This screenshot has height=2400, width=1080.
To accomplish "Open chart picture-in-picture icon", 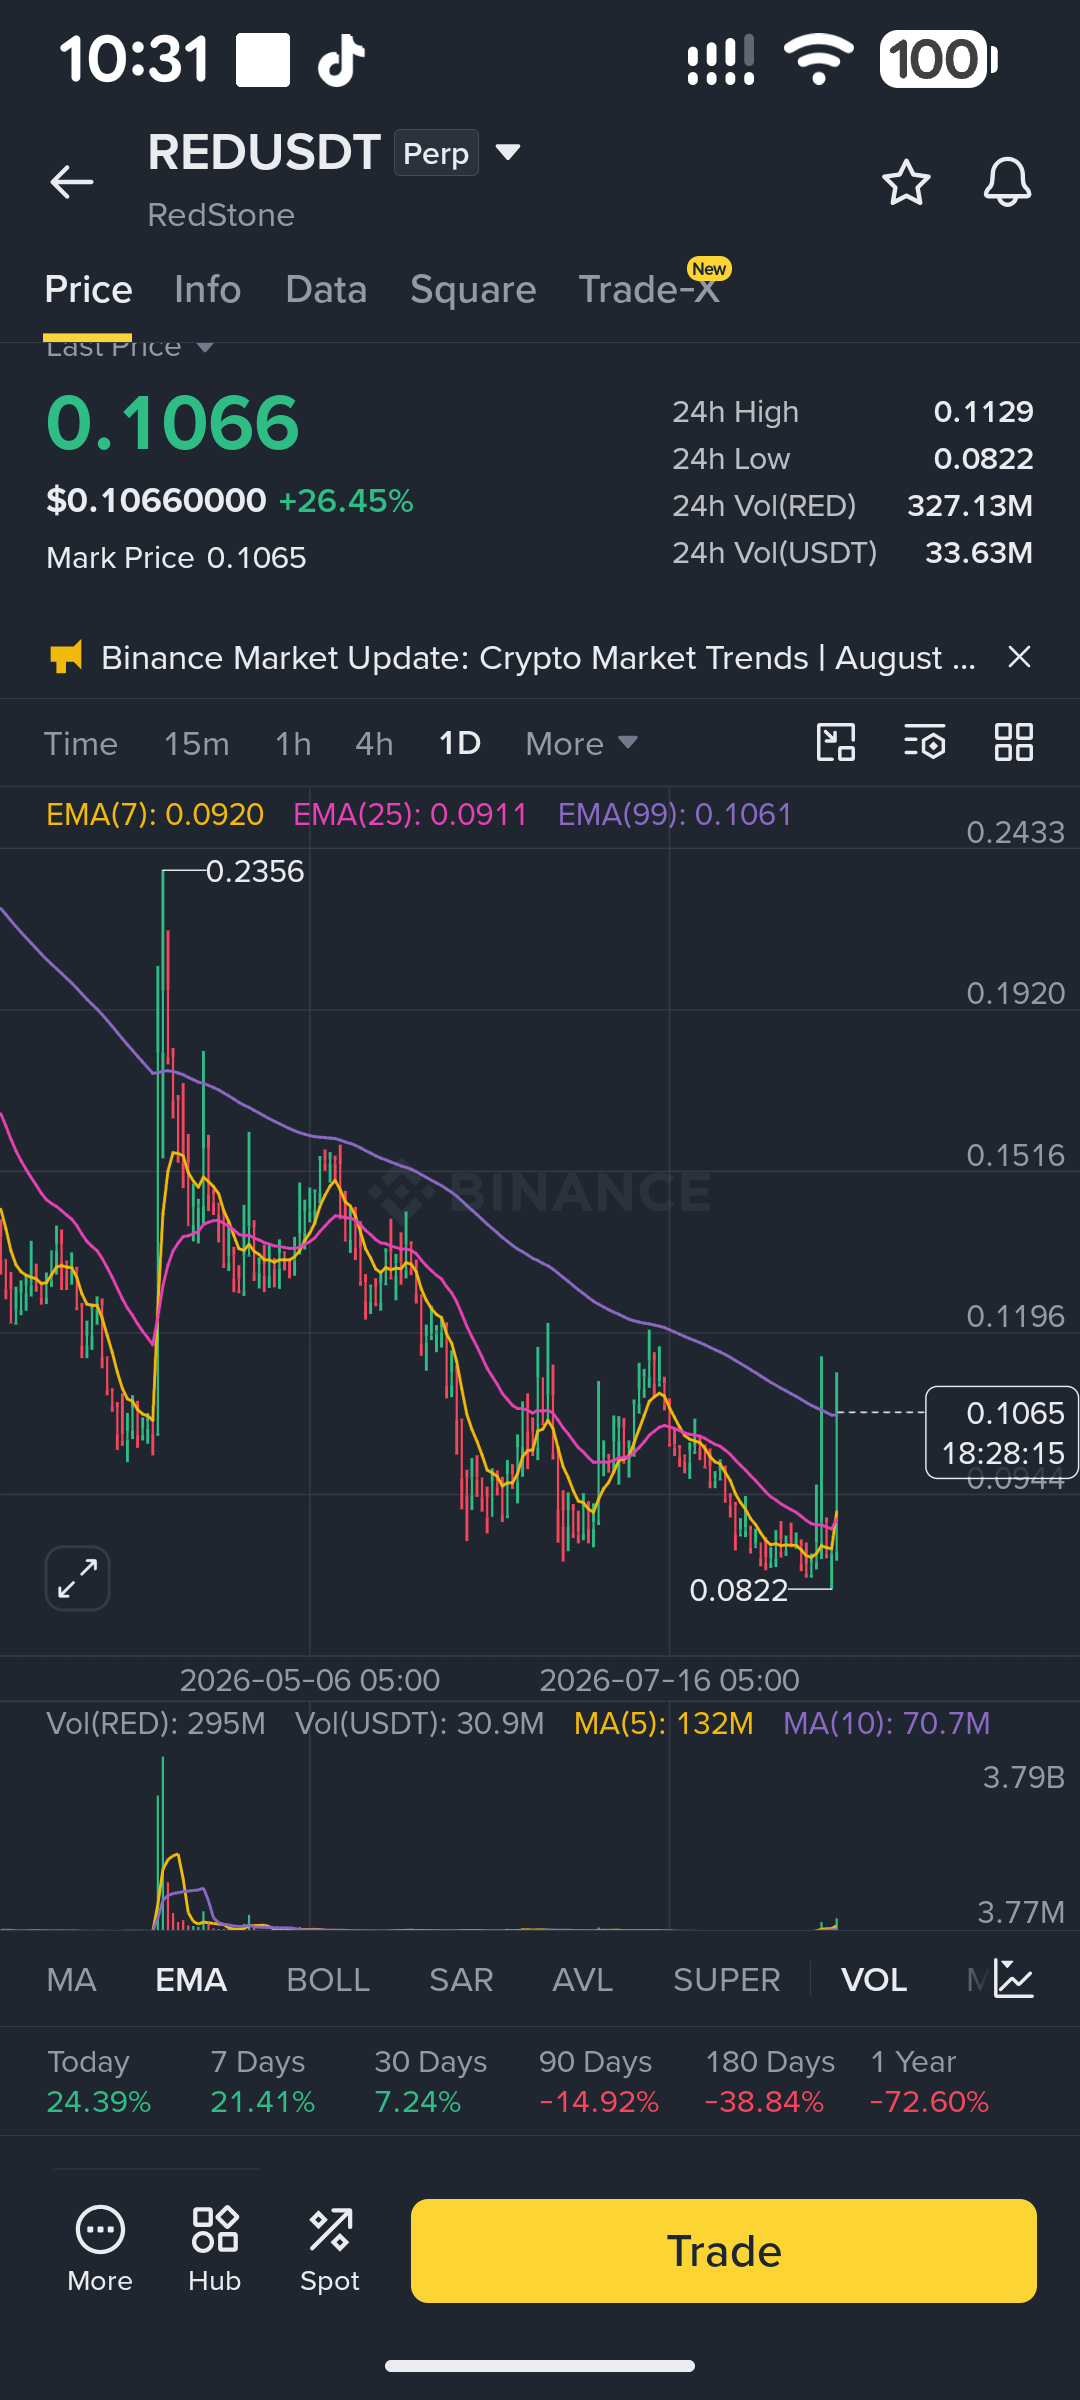I will [x=836, y=743].
